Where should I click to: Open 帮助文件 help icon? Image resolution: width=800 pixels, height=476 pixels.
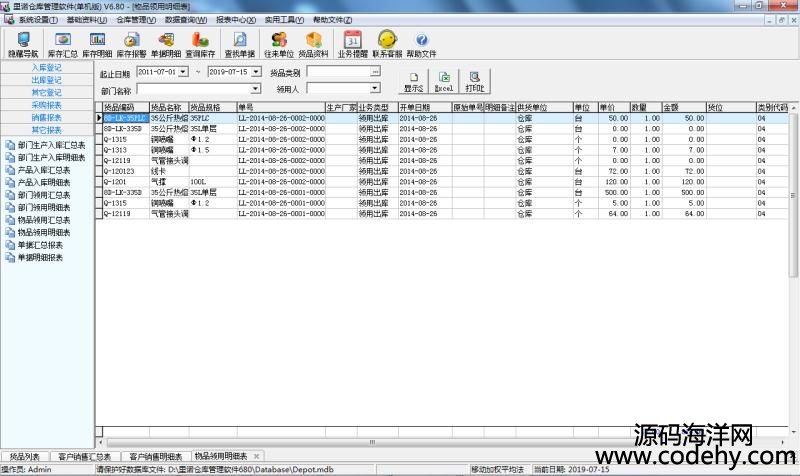(421, 44)
